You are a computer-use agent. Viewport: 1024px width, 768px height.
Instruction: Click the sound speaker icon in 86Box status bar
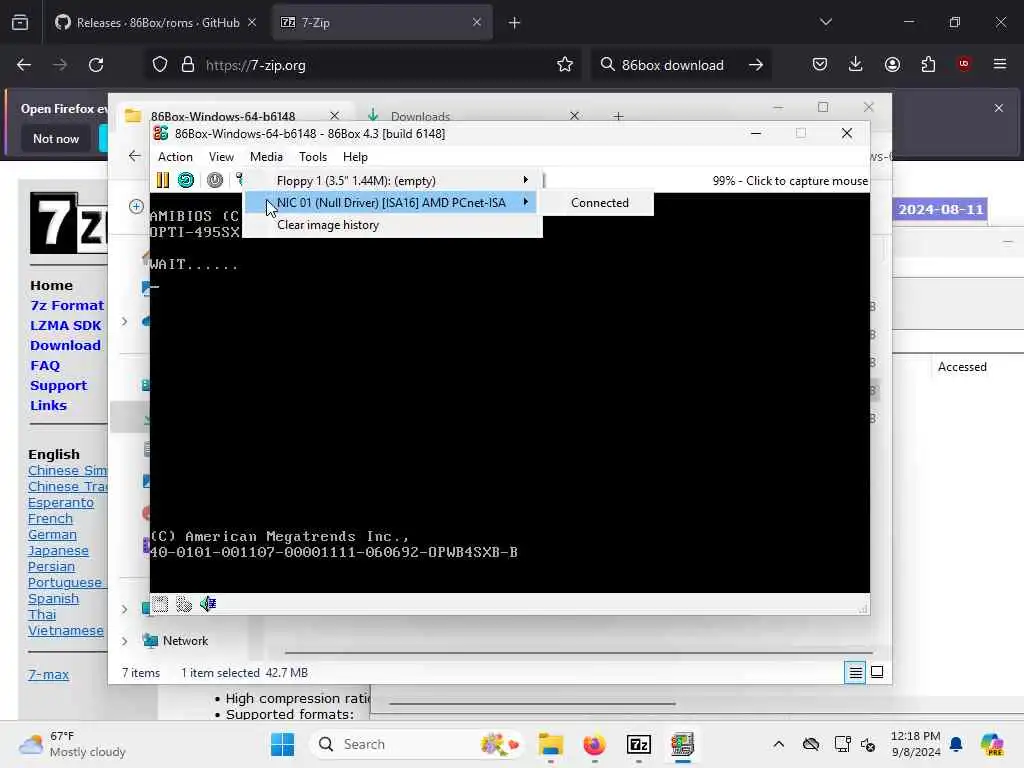tap(208, 604)
